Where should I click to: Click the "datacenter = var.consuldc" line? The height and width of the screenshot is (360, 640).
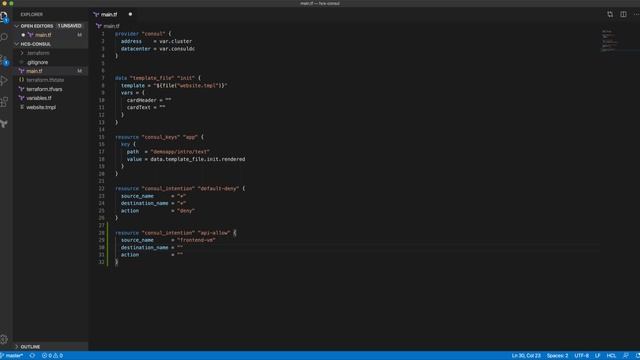pos(158,49)
